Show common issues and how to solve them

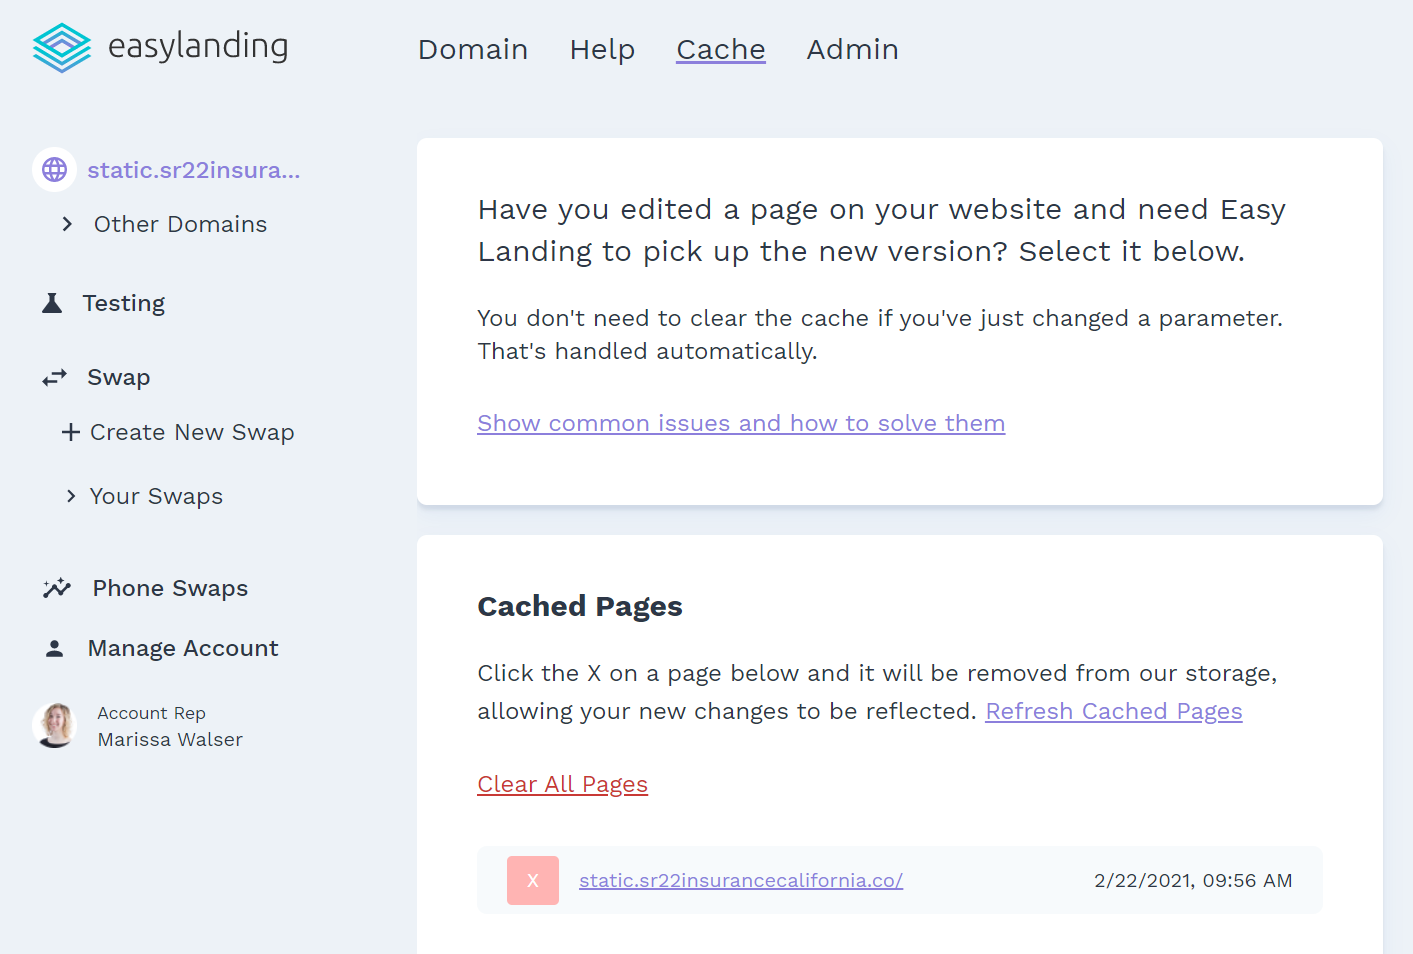coord(741,423)
